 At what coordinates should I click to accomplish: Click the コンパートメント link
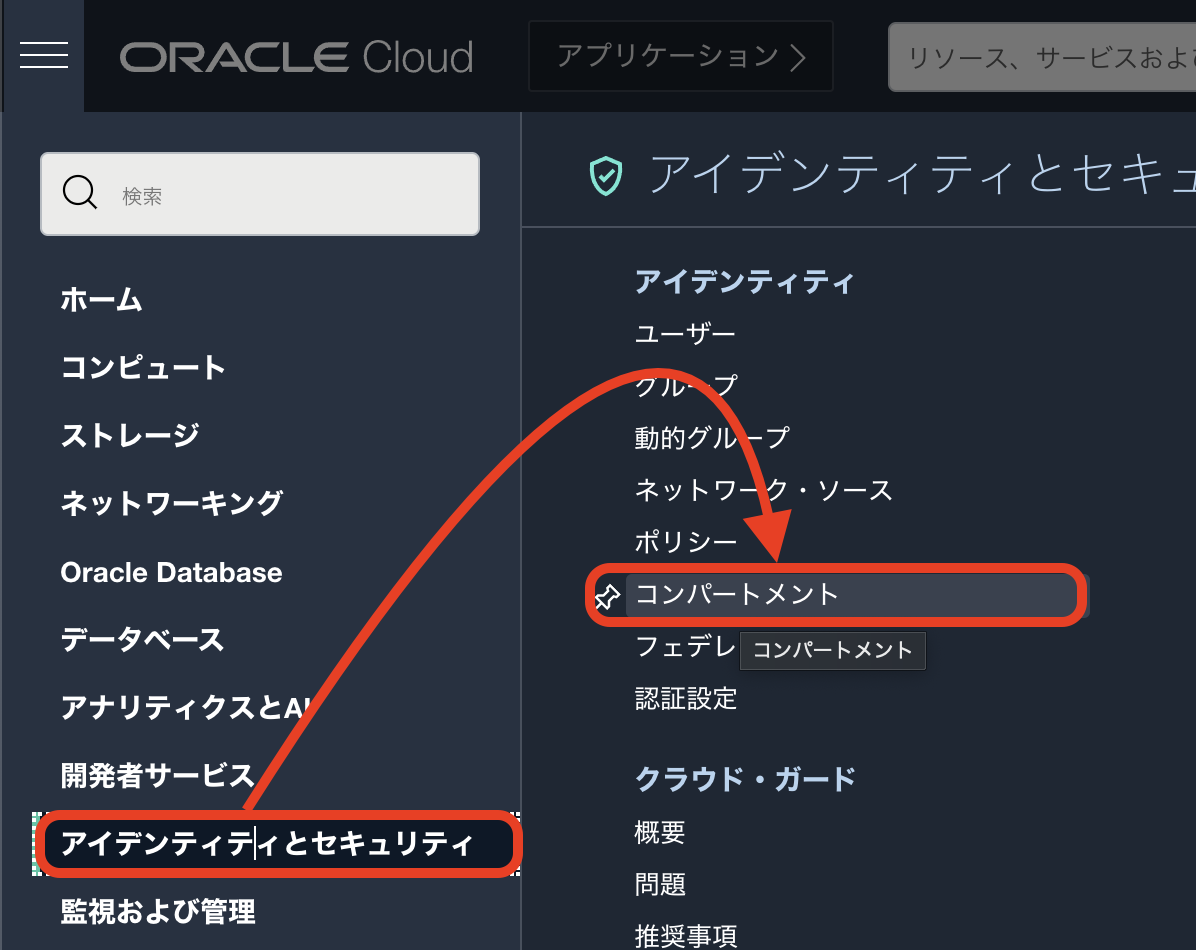pyautogui.click(x=738, y=594)
